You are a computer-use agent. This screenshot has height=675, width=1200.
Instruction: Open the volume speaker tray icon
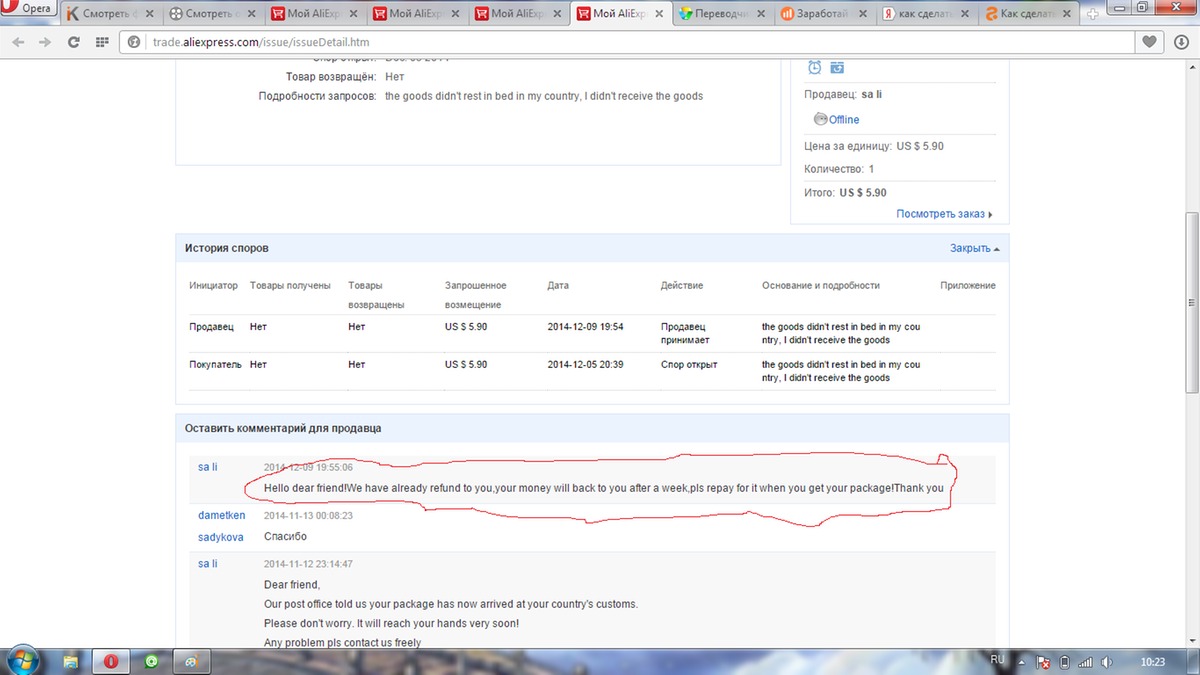(x=1106, y=662)
